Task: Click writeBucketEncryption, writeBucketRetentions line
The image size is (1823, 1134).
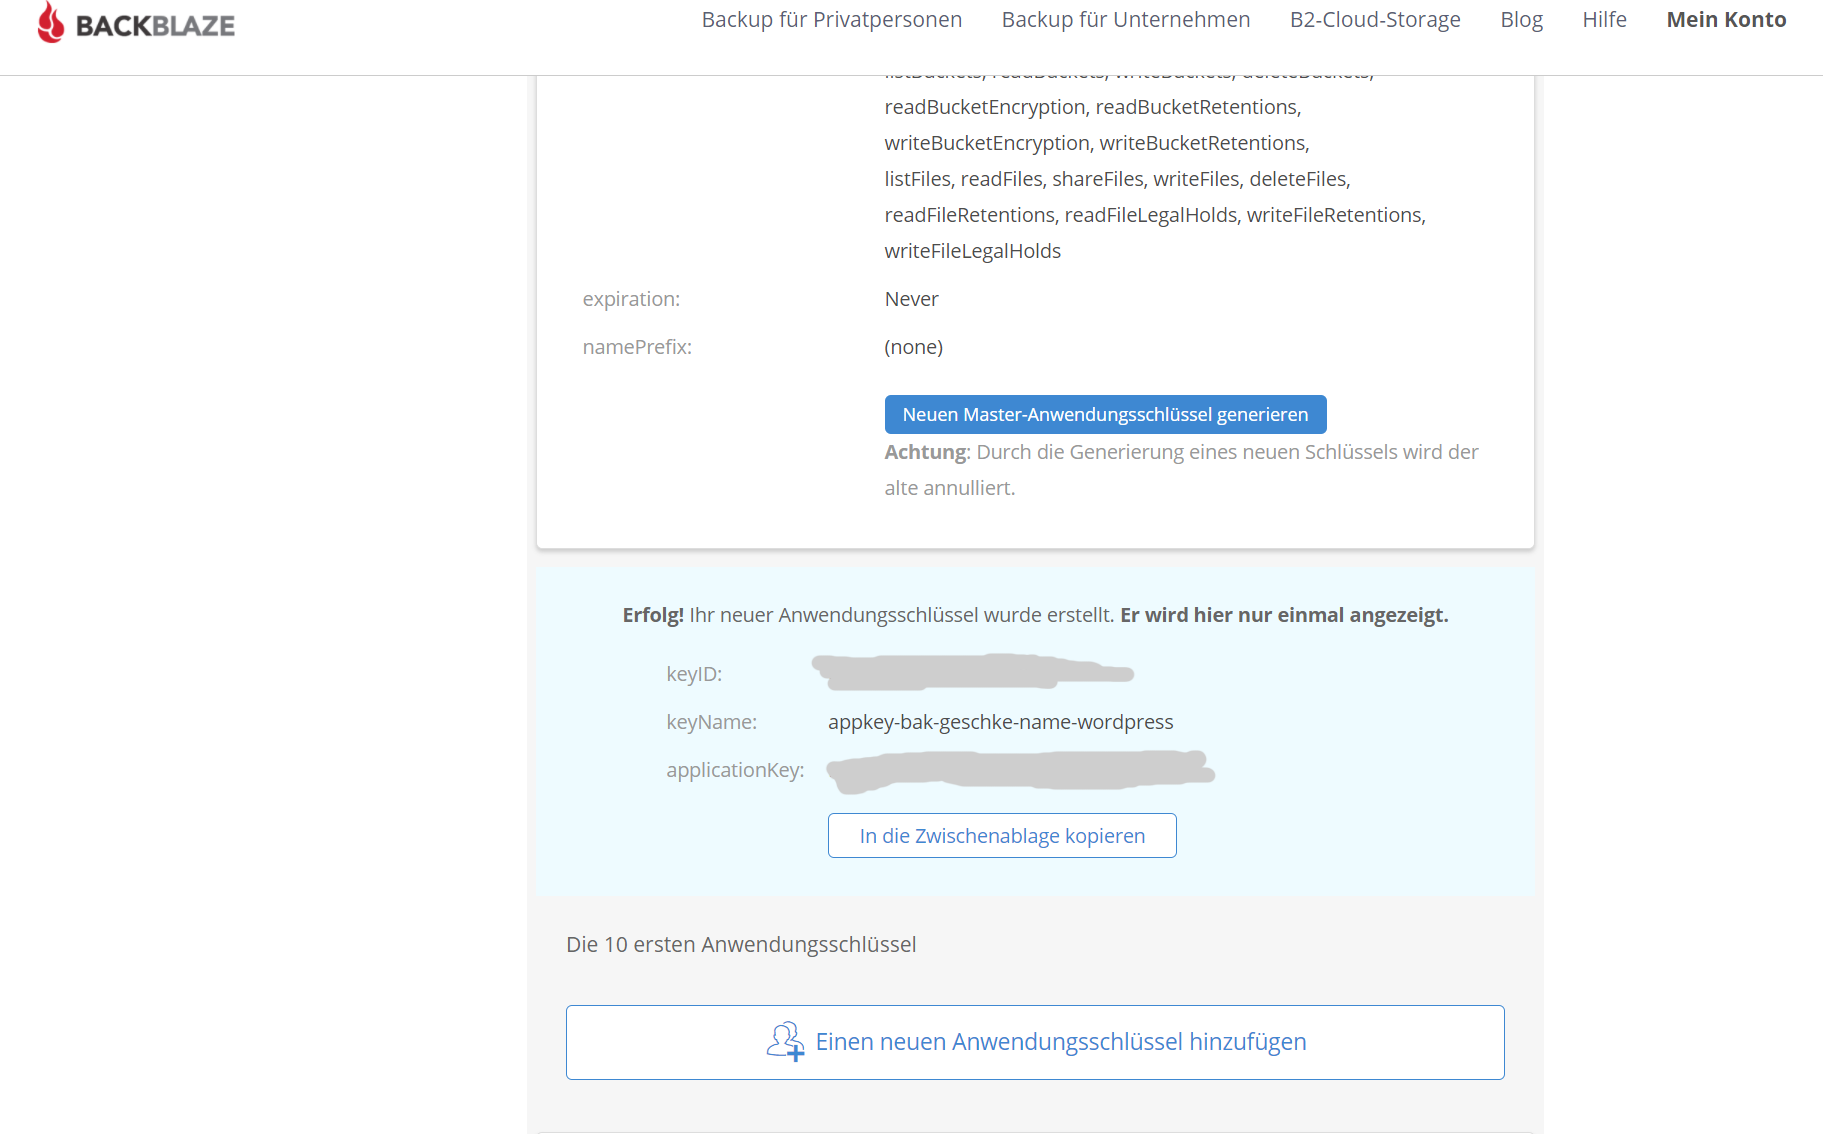Action: tap(1097, 143)
